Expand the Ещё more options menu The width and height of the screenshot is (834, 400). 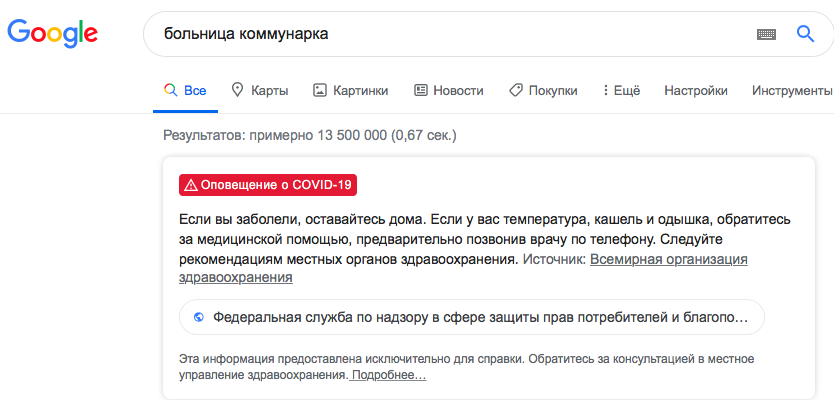pyautogui.click(x=621, y=90)
